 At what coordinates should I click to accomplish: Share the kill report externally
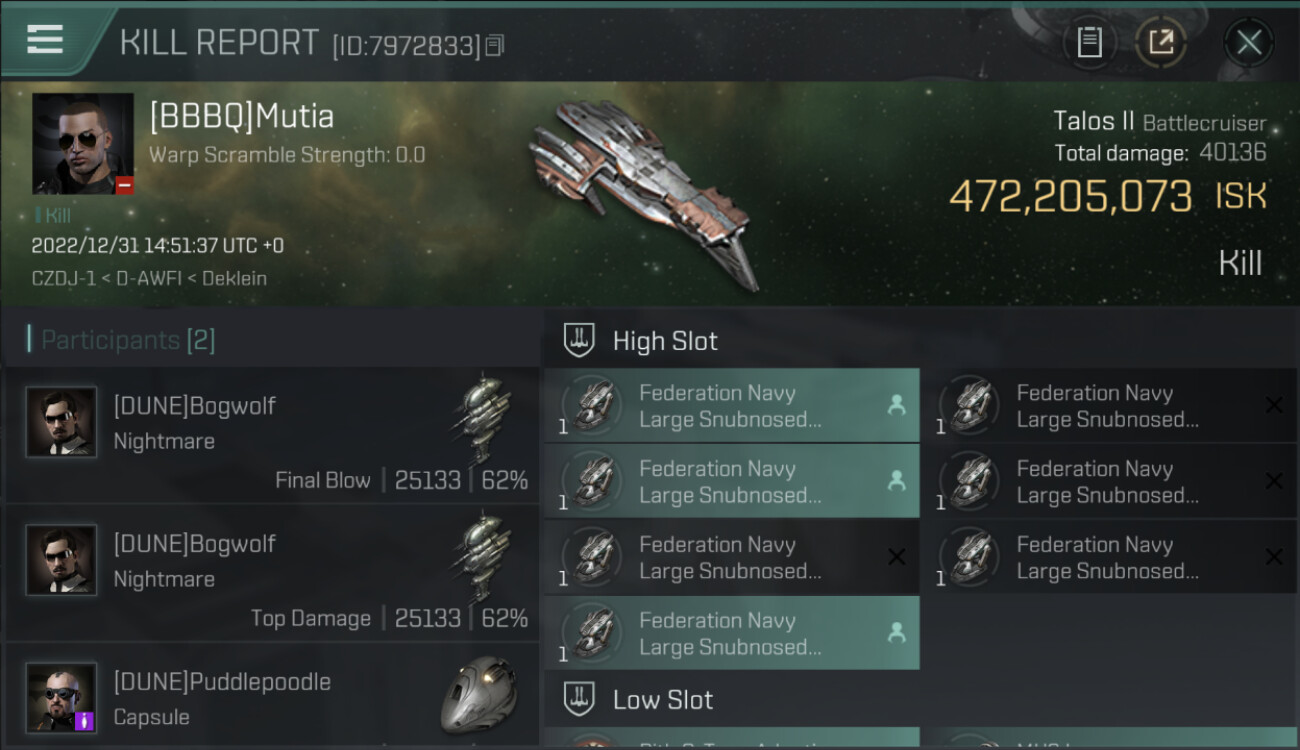click(x=1160, y=42)
